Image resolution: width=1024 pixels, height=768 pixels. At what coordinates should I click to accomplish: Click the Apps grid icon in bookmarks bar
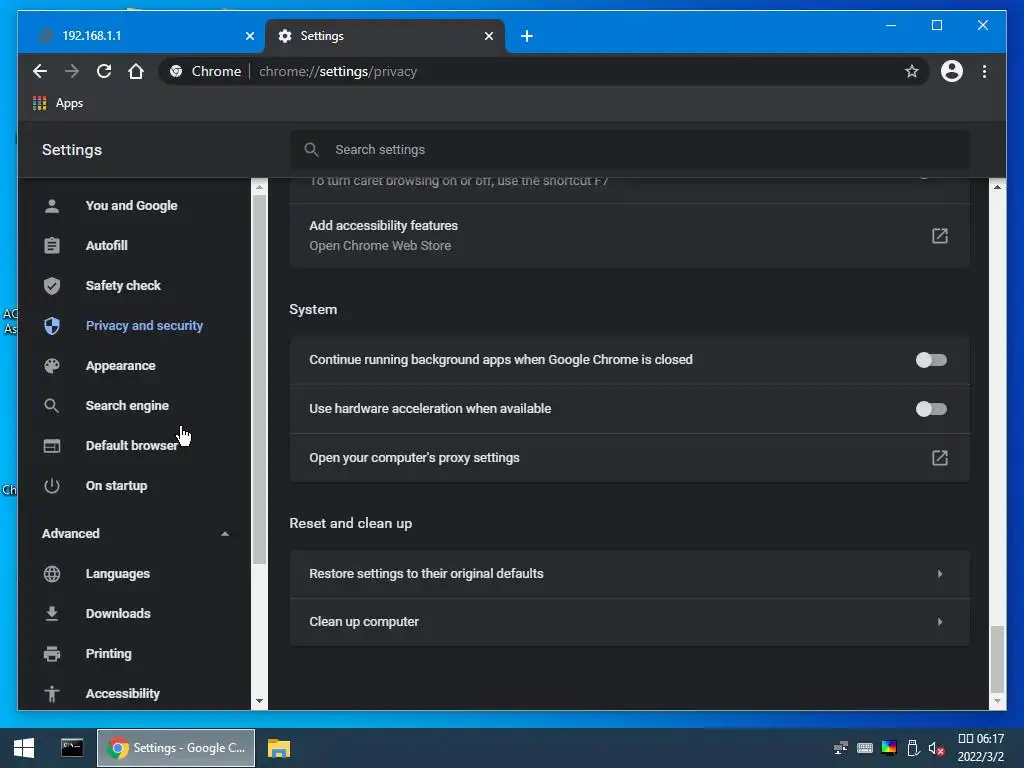tap(40, 103)
